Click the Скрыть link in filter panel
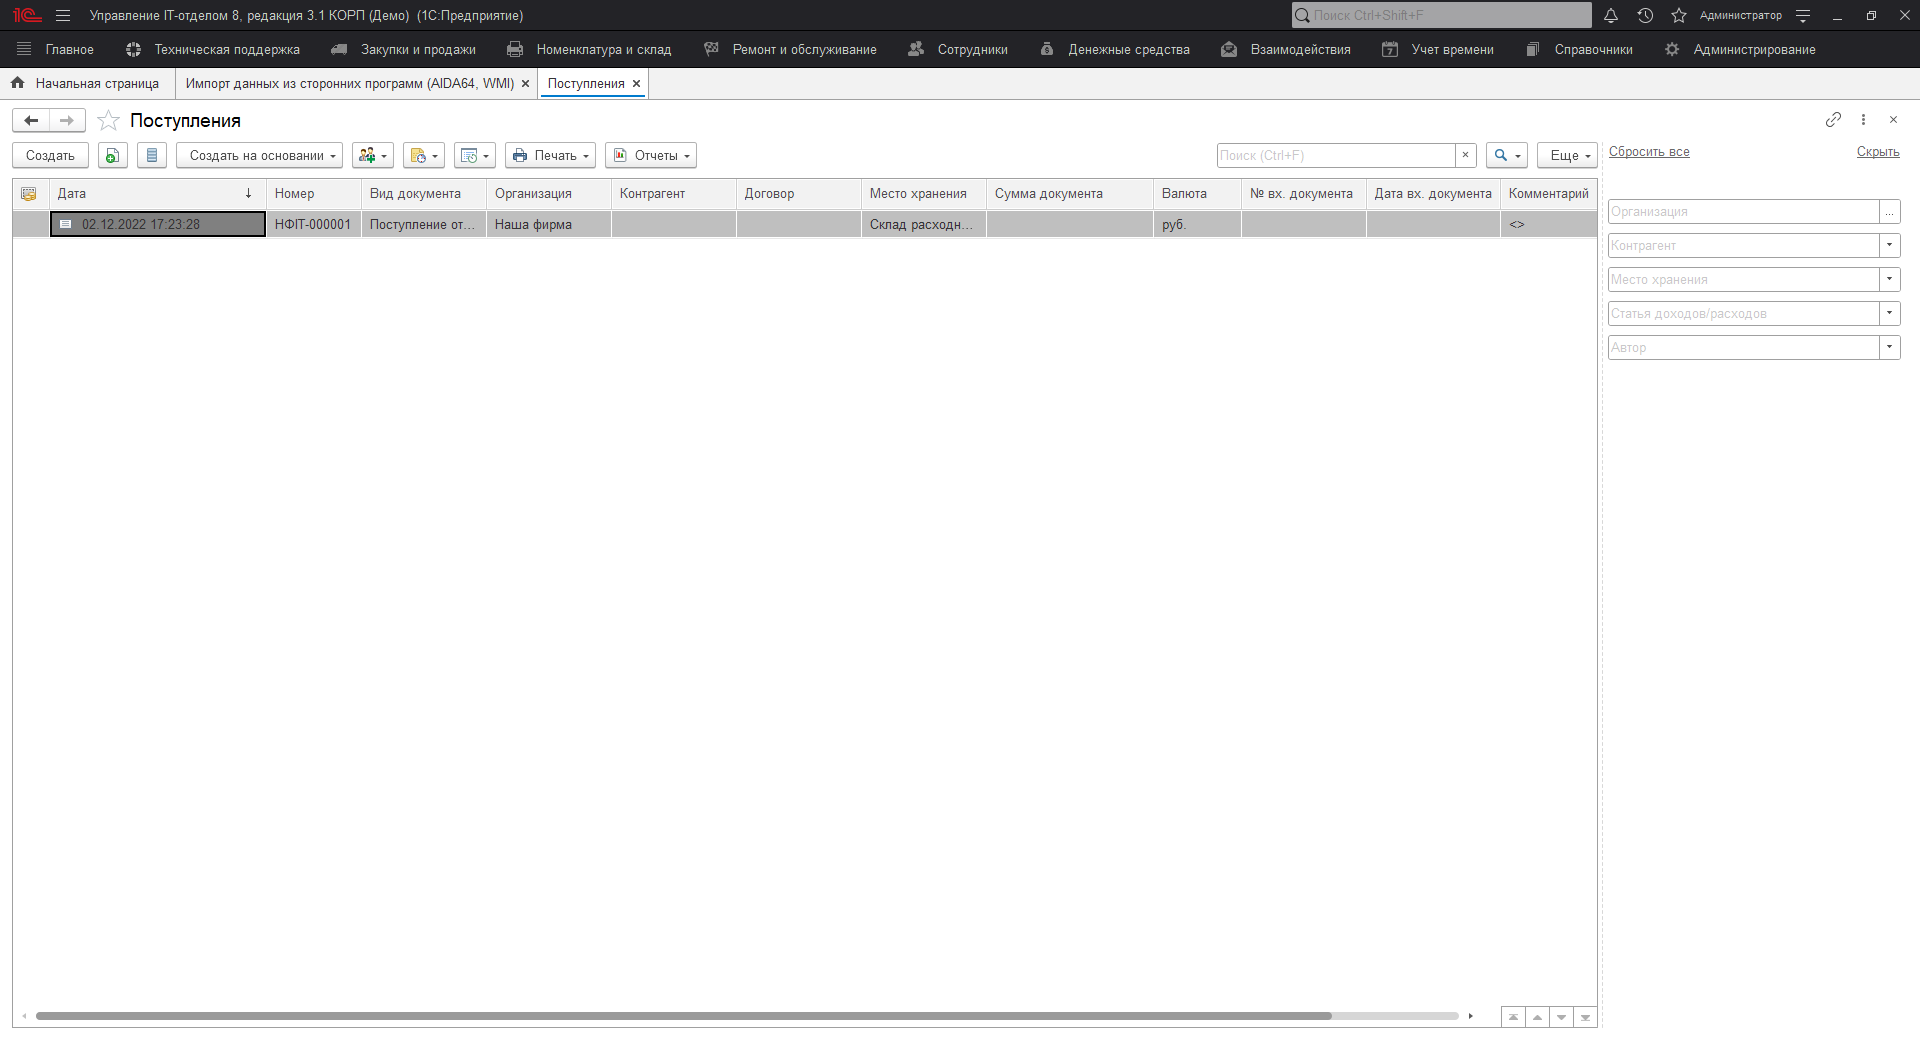Viewport: 1920px width, 1040px height. [1877, 152]
